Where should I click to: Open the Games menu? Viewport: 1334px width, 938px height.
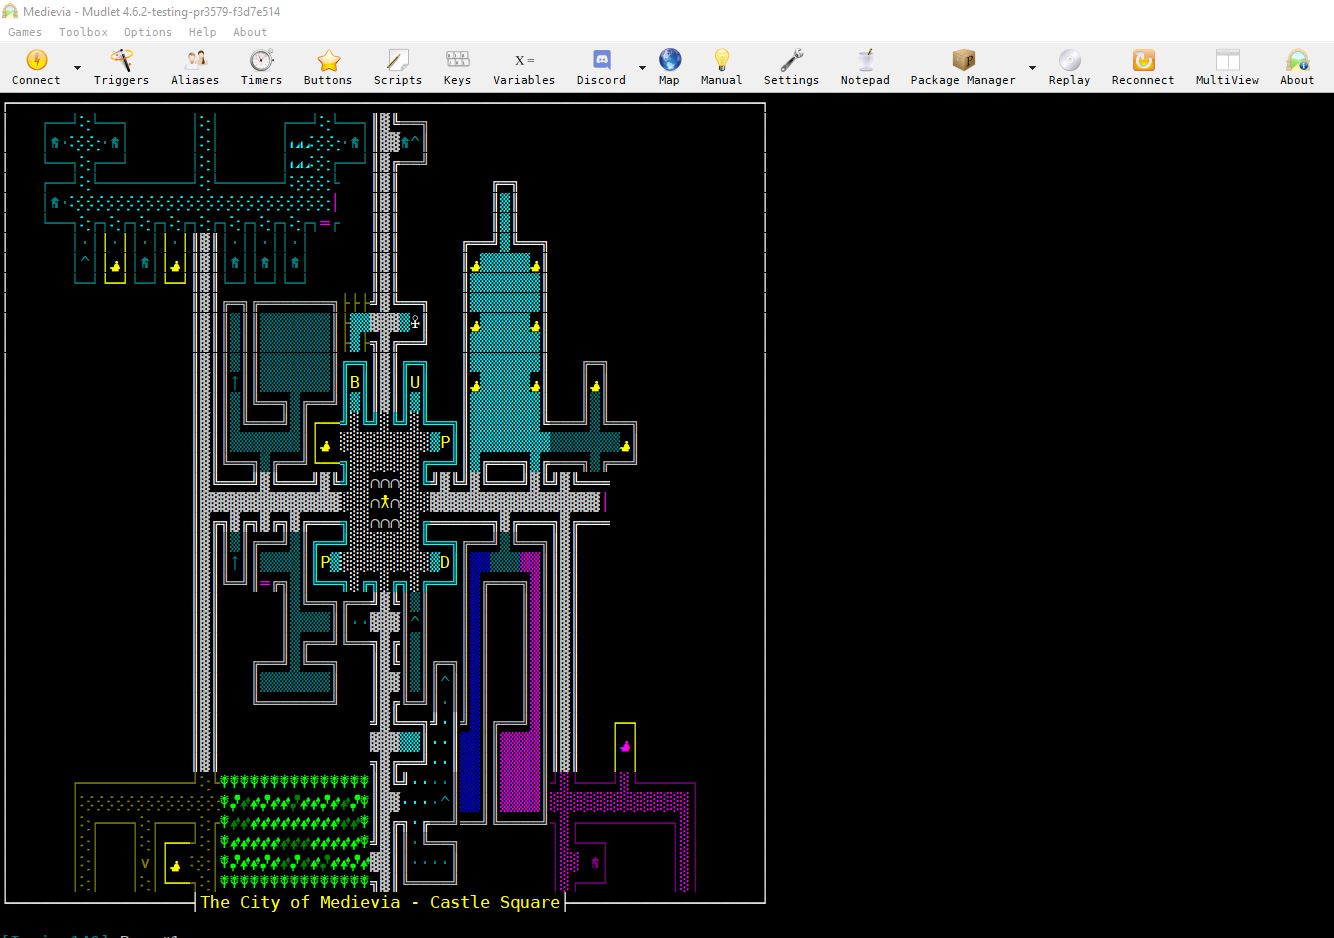pos(25,32)
